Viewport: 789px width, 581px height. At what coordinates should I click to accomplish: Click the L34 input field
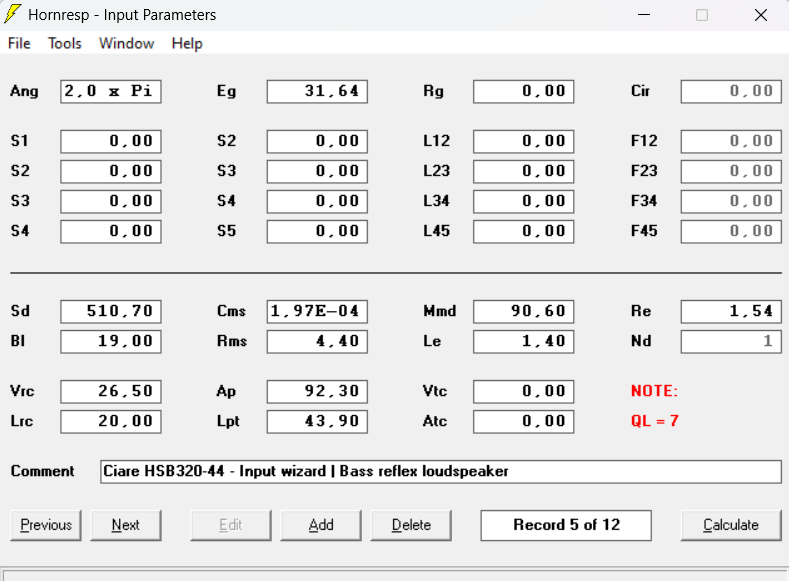[x=523, y=202]
